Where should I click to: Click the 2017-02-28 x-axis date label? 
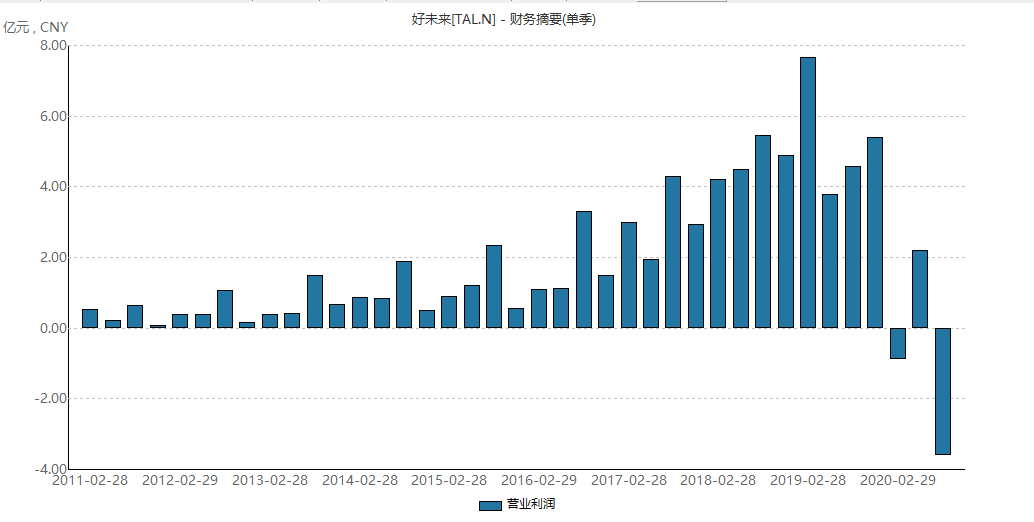click(629, 480)
